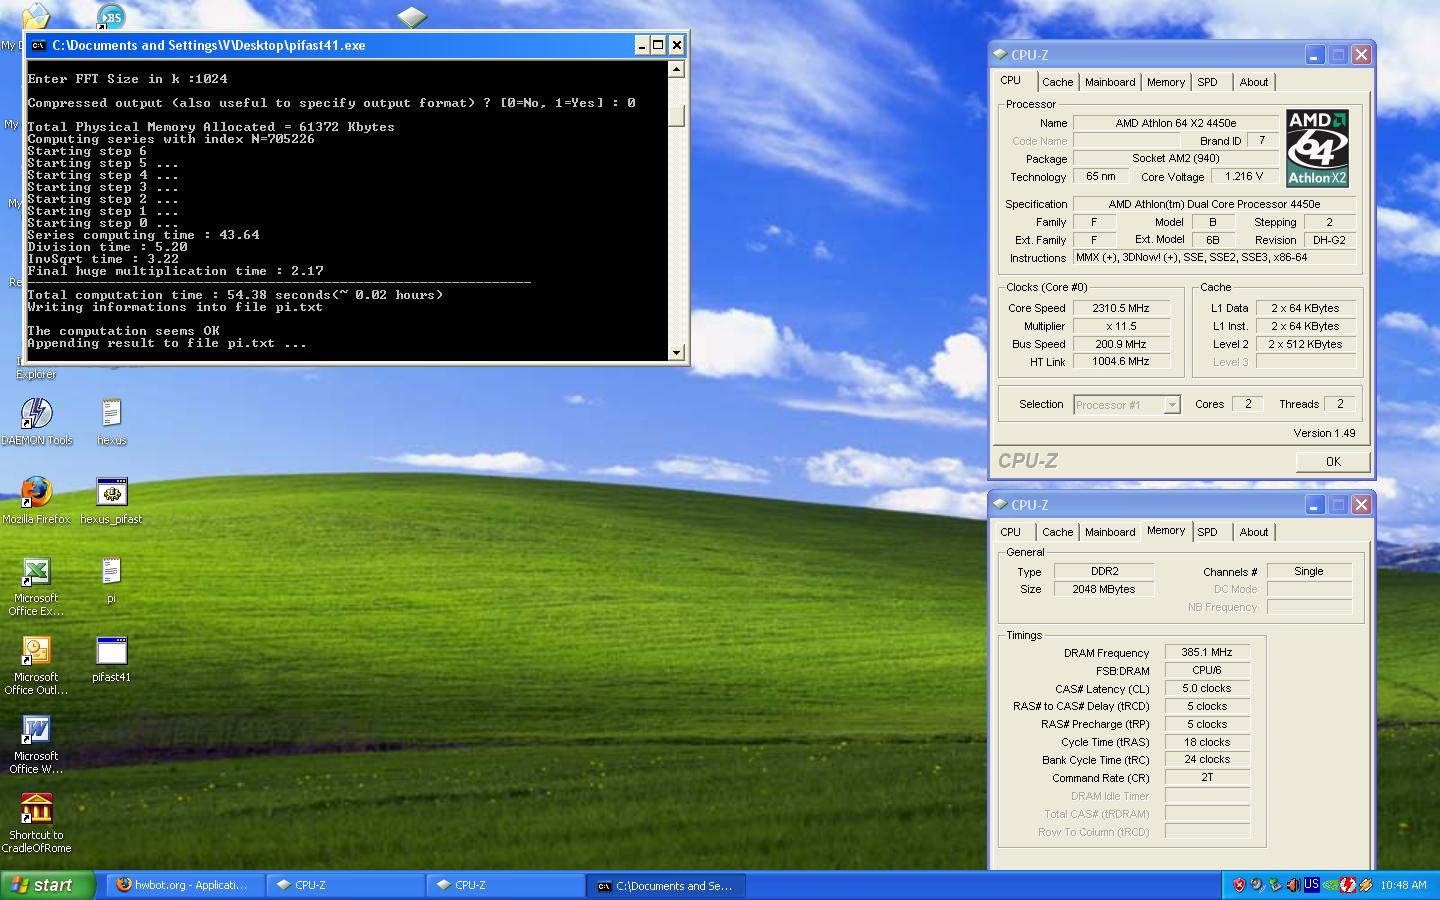Select the hexus_pifast desktop icon
1440x900 pixels.
(111, 492)
